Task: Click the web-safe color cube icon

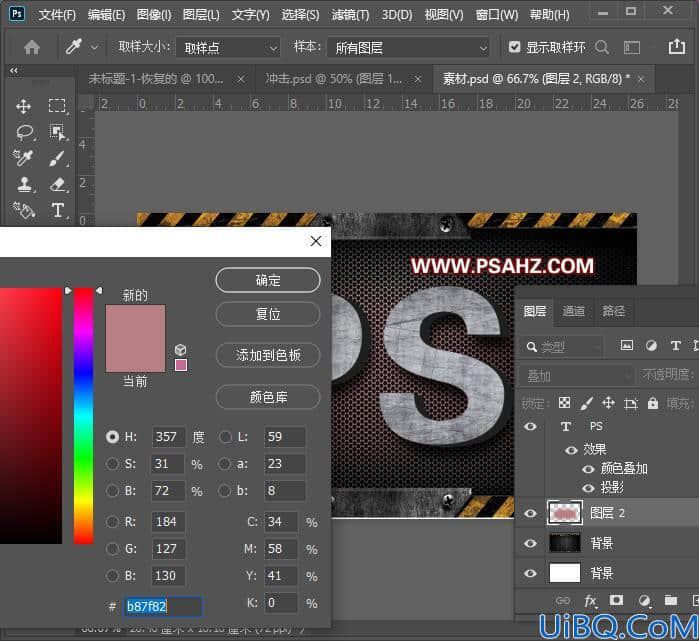Action: (x=181, y=349)
